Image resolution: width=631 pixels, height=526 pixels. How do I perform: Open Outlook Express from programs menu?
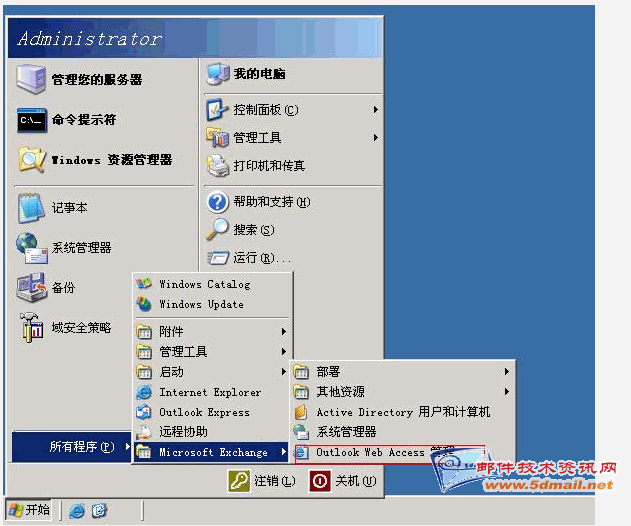(x=204, y=412)
